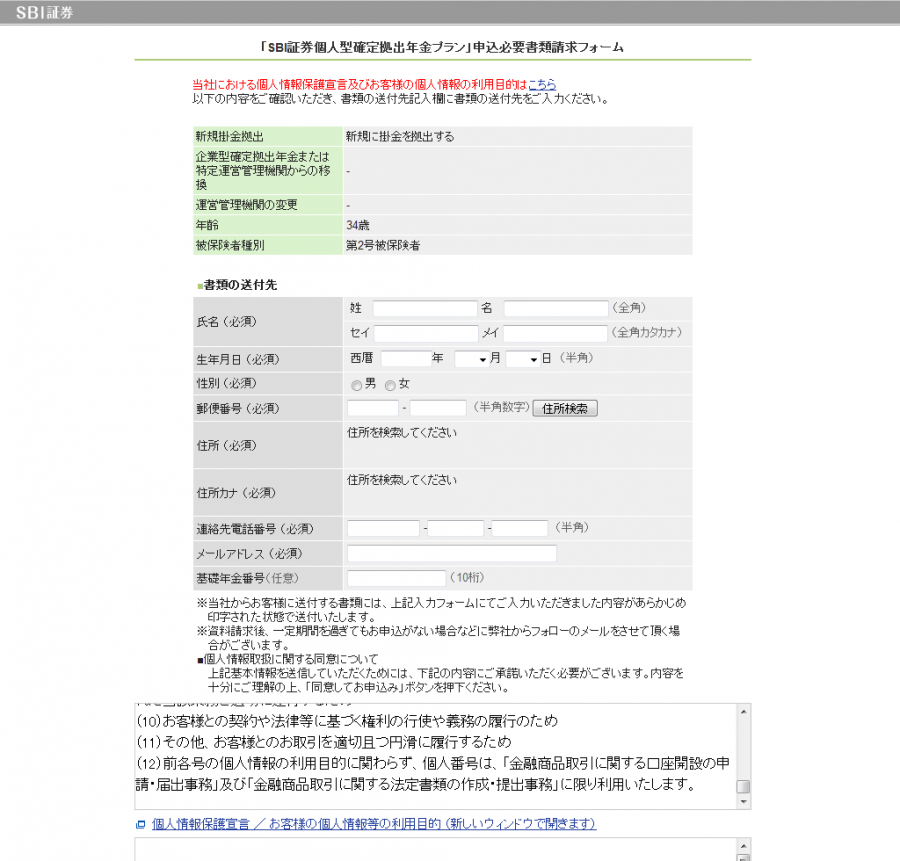Click the 名 (first name) input field
The height and width of the screenshot is (861, 900).
point(556,308)
